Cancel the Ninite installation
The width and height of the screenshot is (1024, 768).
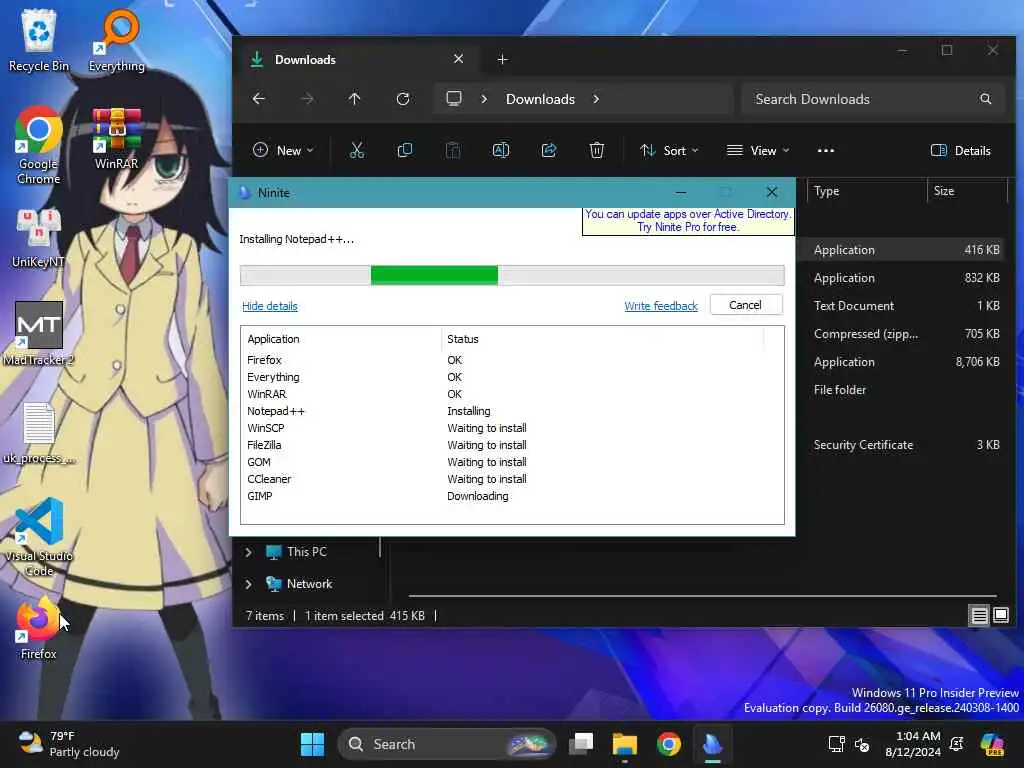click(745, 305)
